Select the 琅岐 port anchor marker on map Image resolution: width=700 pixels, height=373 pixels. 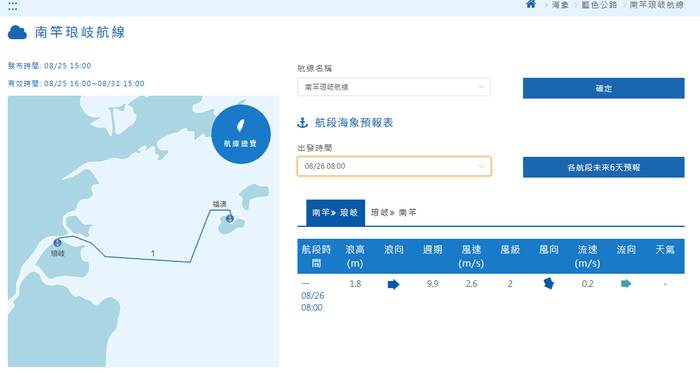(x=57, y=243)
